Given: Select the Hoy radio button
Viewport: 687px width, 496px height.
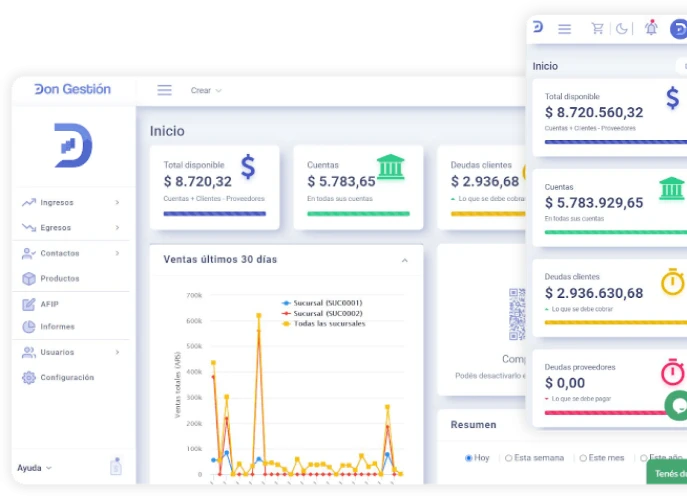Looking at the screenshot, I should tap(469, 458).
